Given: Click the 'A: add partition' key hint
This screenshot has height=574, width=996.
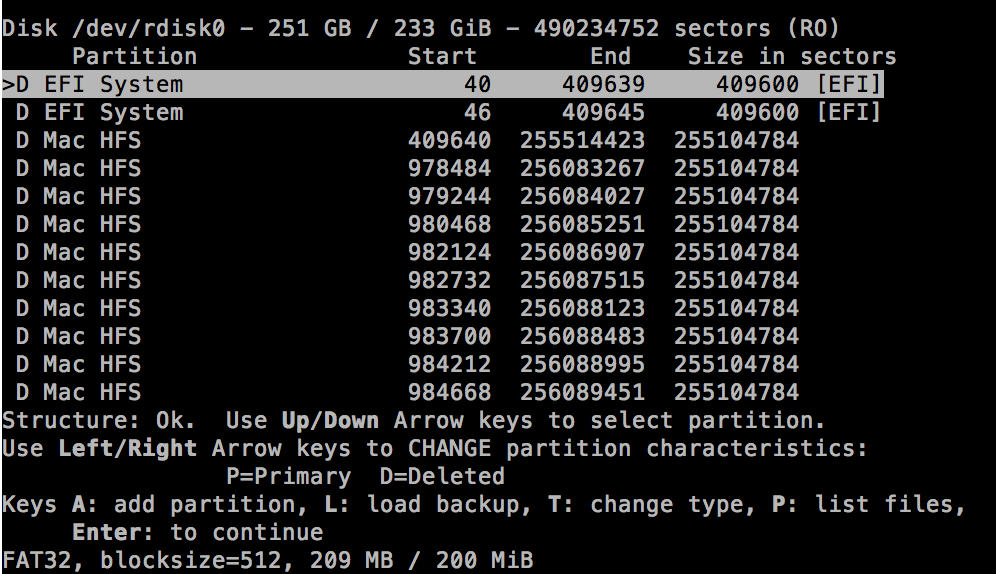Looking at the screenshot, I should (183, 505).
